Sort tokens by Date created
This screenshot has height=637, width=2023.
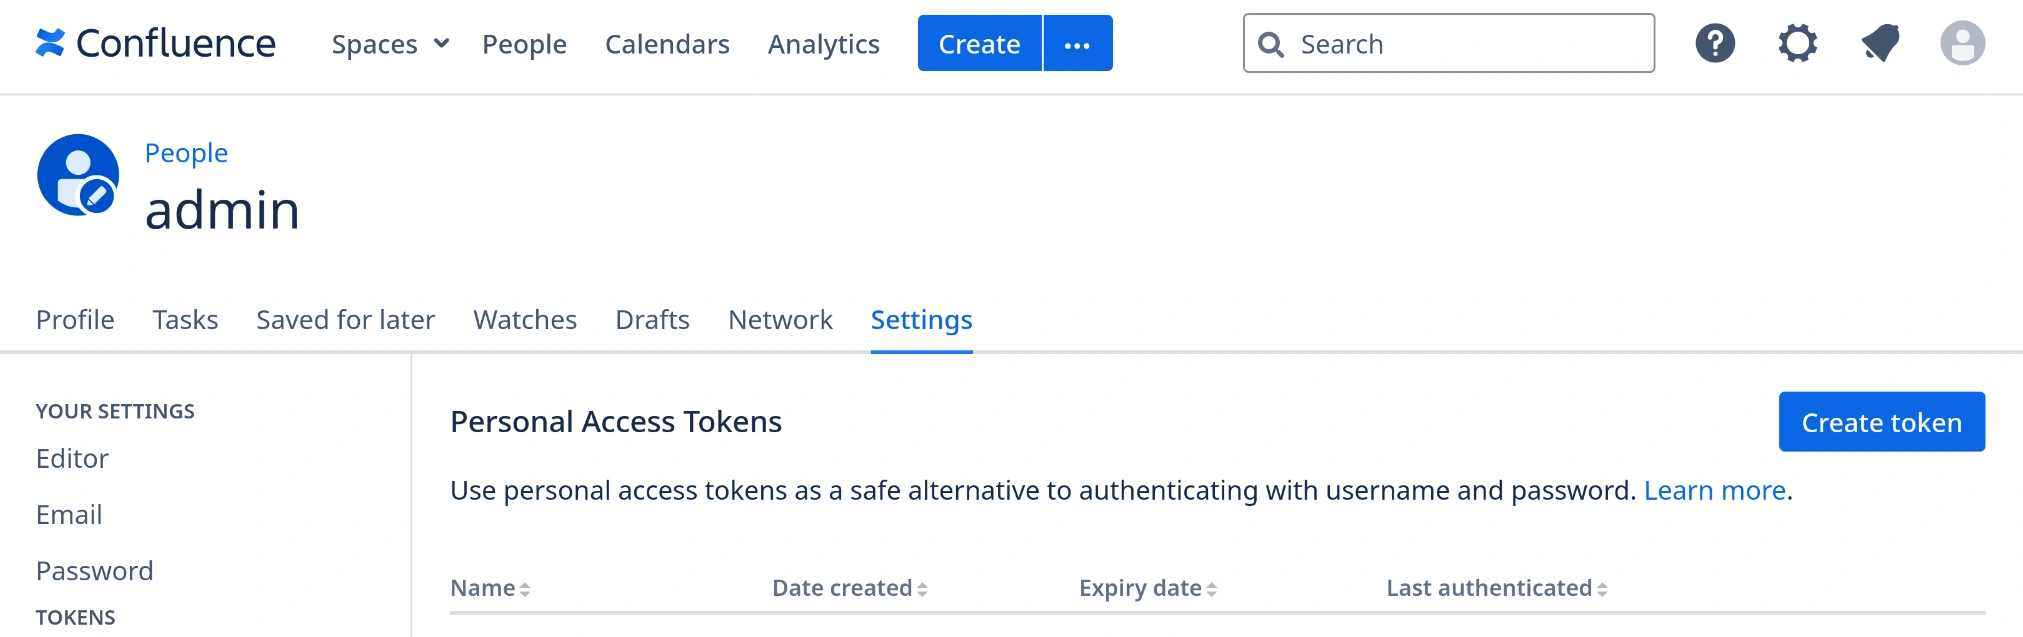point(850,588)
